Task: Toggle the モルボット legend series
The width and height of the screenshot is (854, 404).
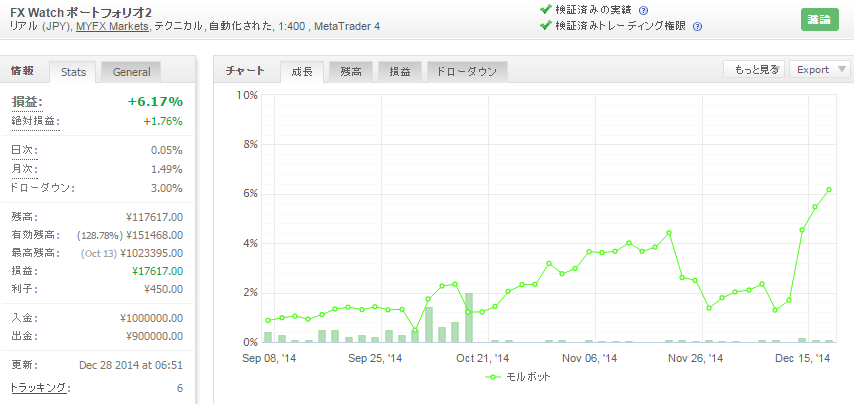Action: pos(517,377)
